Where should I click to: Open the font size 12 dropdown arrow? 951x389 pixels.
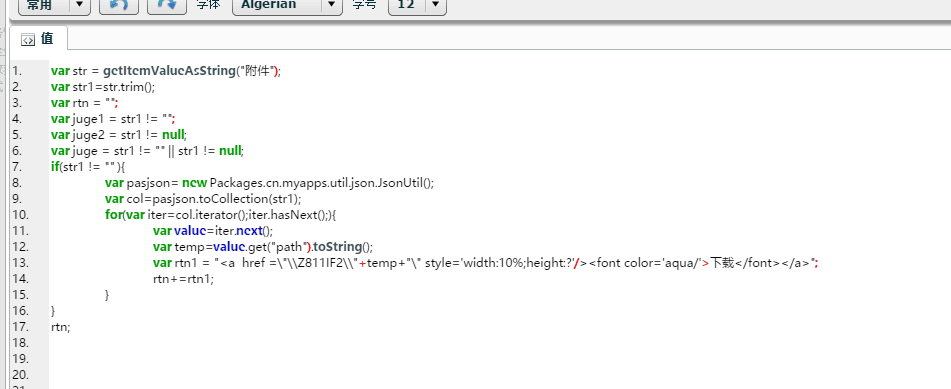coord(435,5)
